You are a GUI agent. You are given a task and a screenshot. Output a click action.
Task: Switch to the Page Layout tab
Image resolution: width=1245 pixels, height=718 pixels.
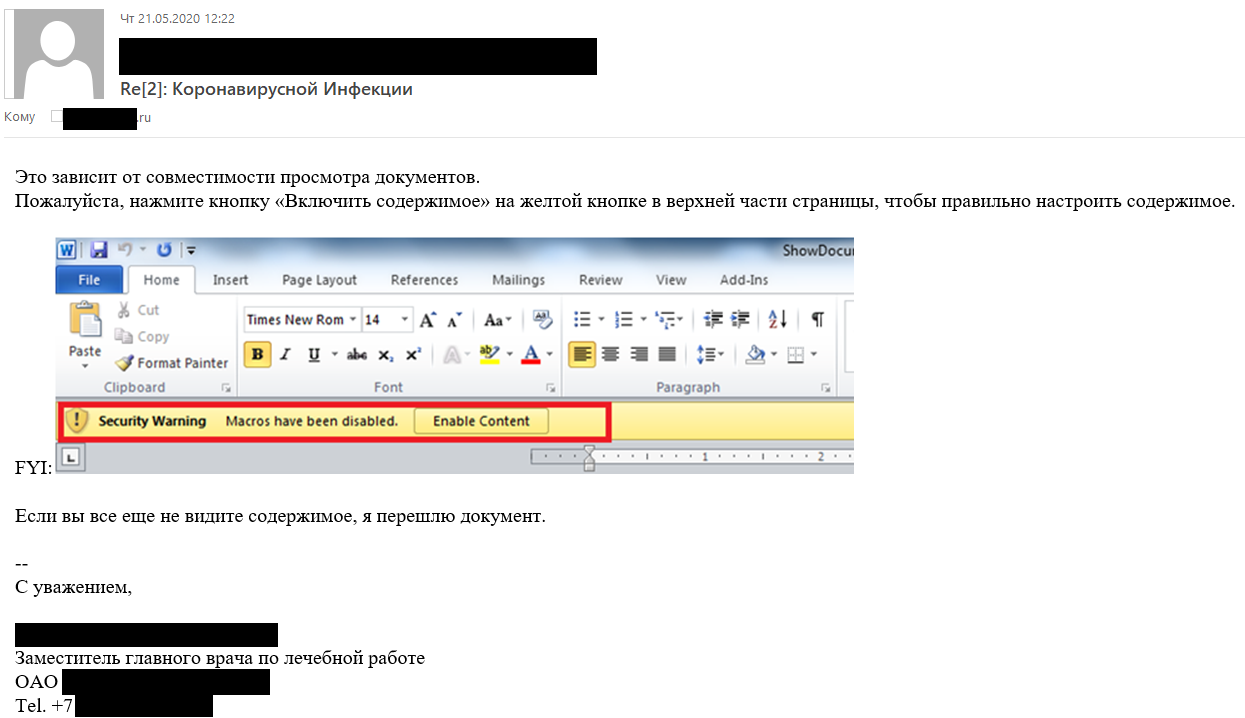click(x=319, y=280)
